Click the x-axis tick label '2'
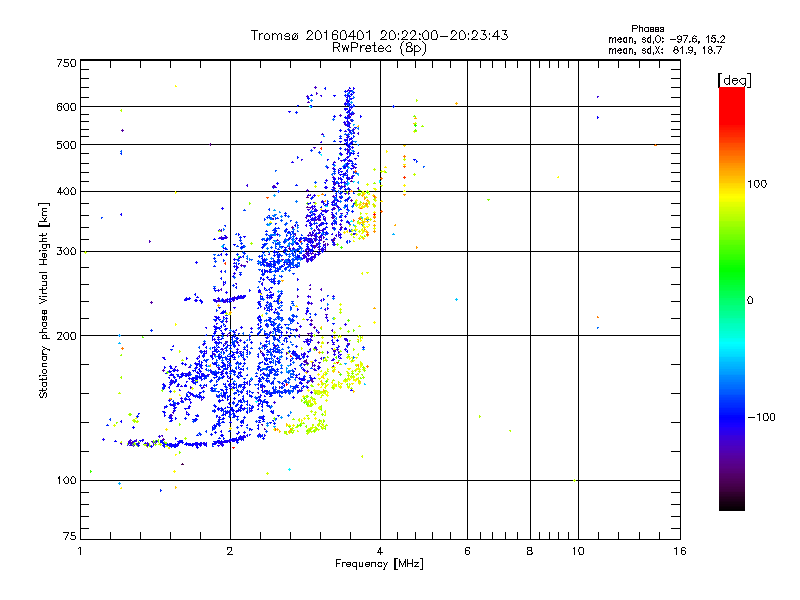Screen dimensions: 800x600 (230, 551)
